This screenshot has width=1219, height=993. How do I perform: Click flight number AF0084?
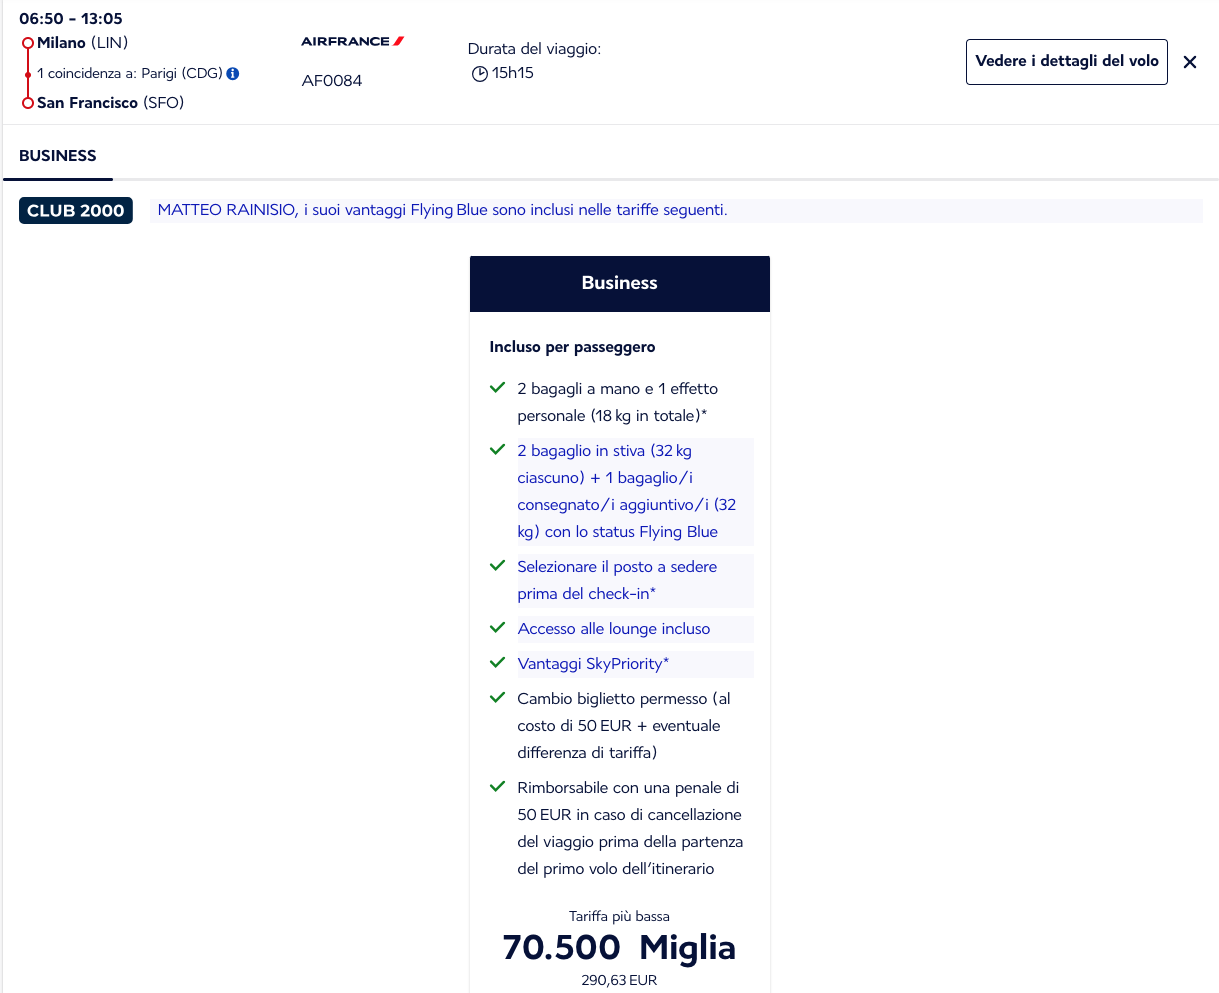(x=332, y=81)
